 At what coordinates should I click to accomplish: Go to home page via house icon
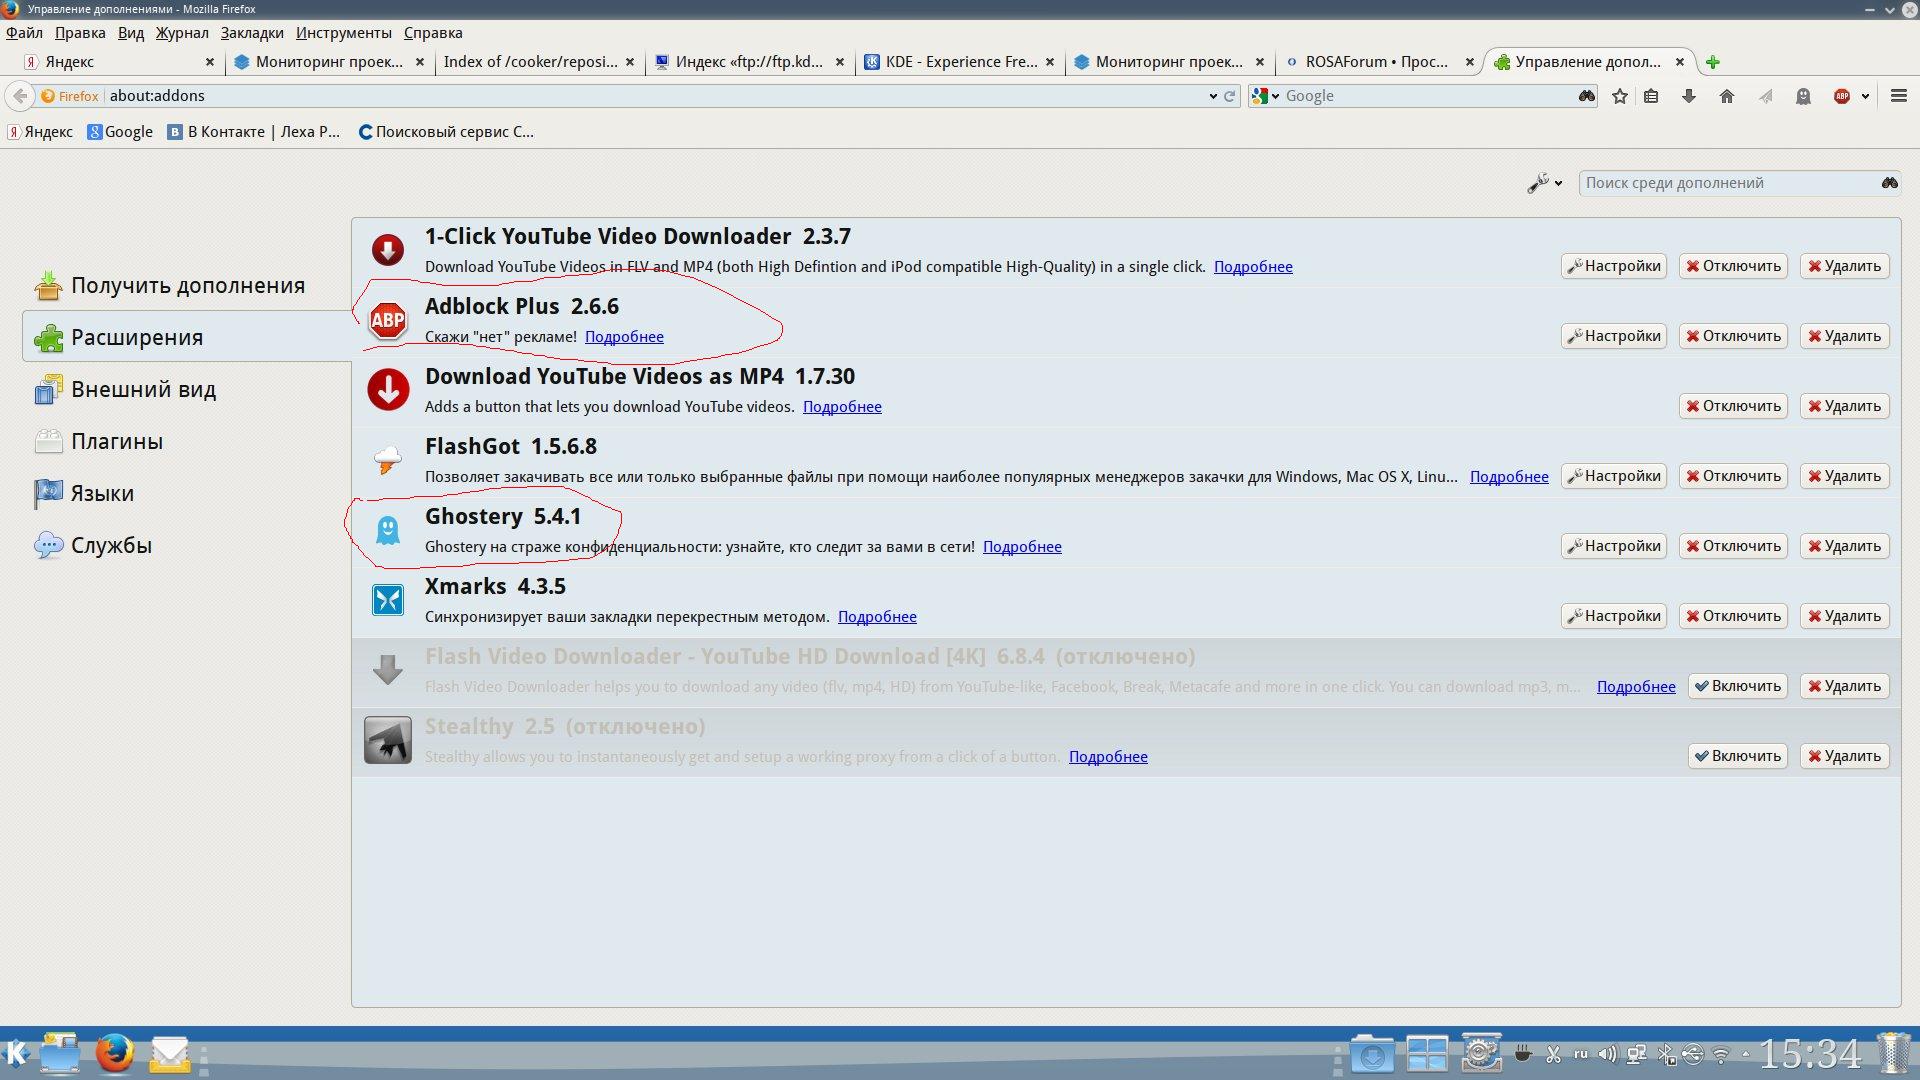tap(1727, 96)
